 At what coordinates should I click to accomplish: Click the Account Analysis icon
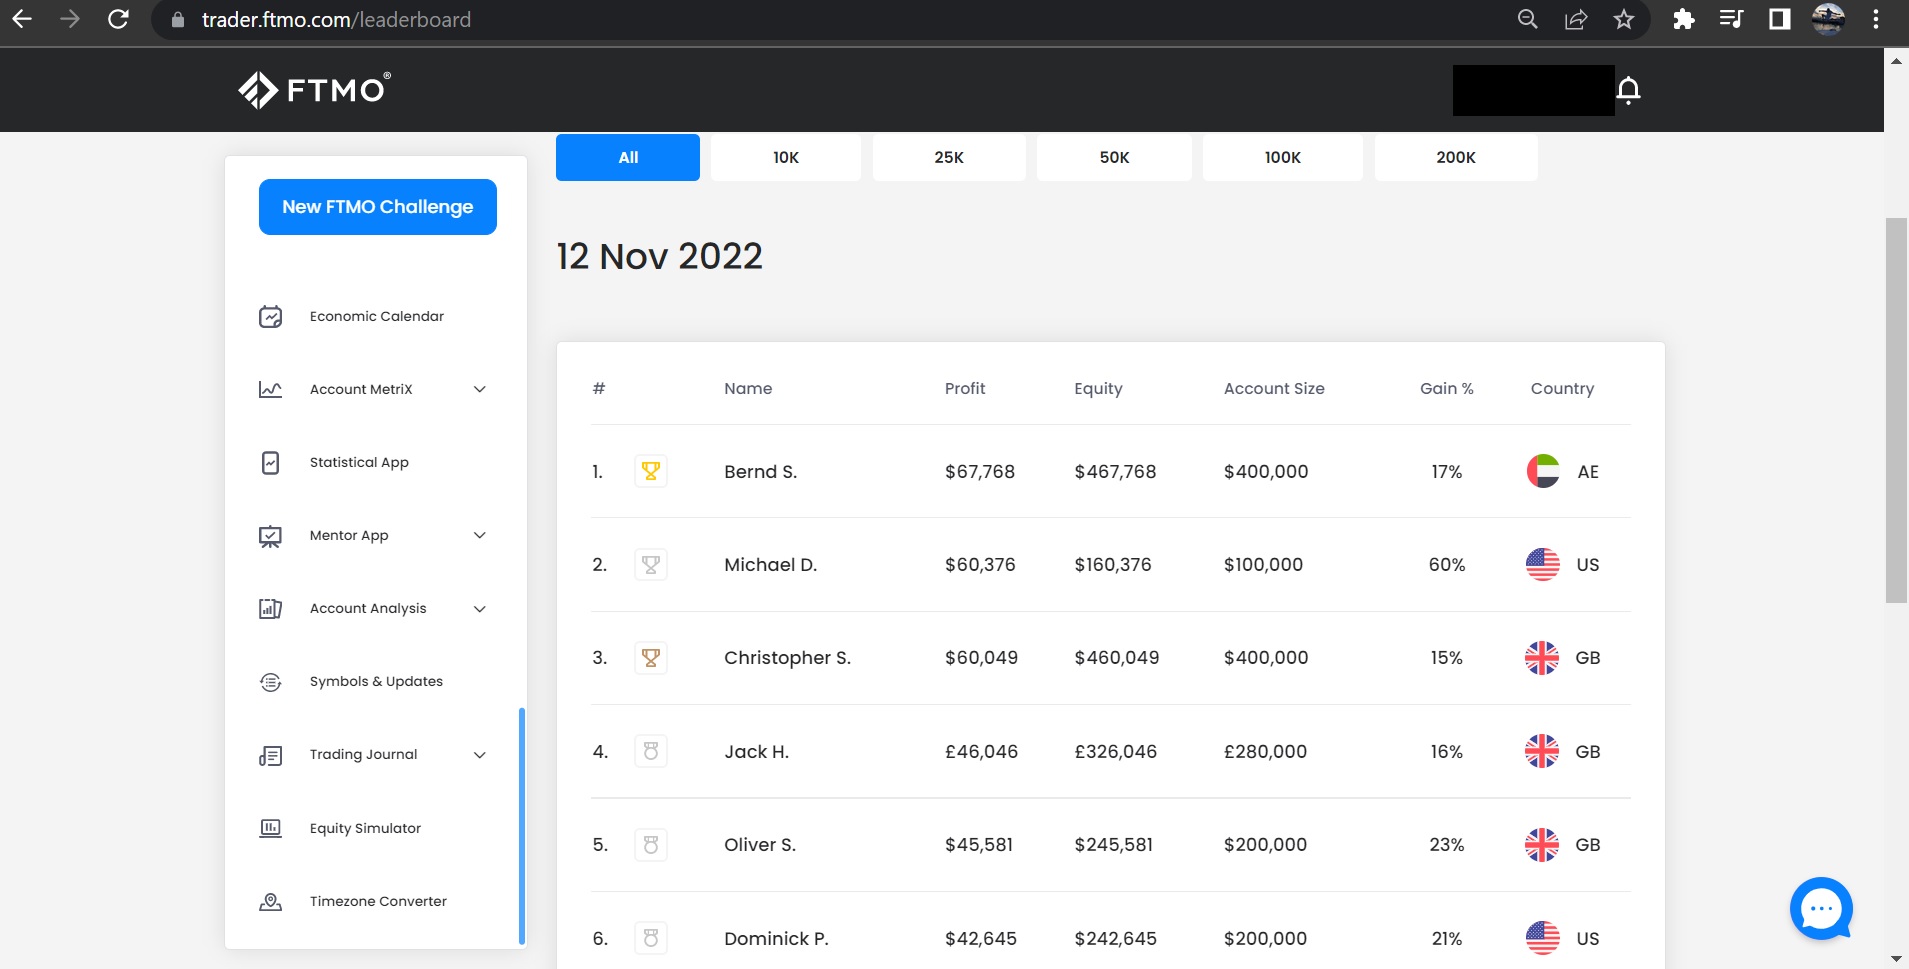coord(270,609)
